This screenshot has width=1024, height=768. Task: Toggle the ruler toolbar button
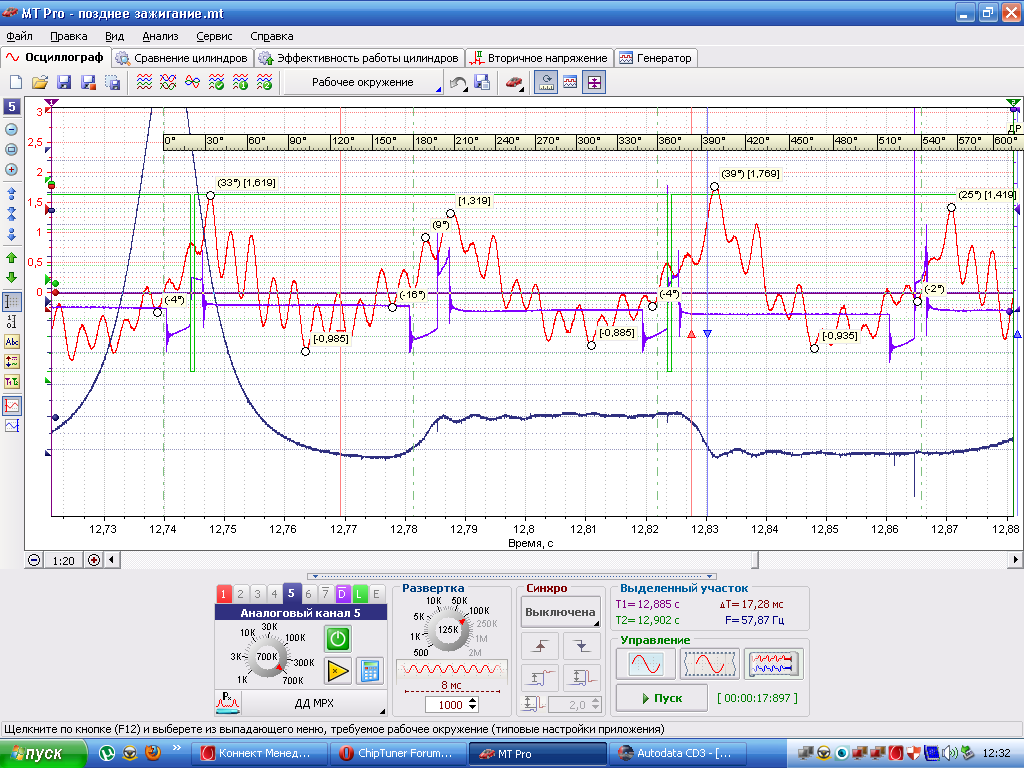(546, 82)
